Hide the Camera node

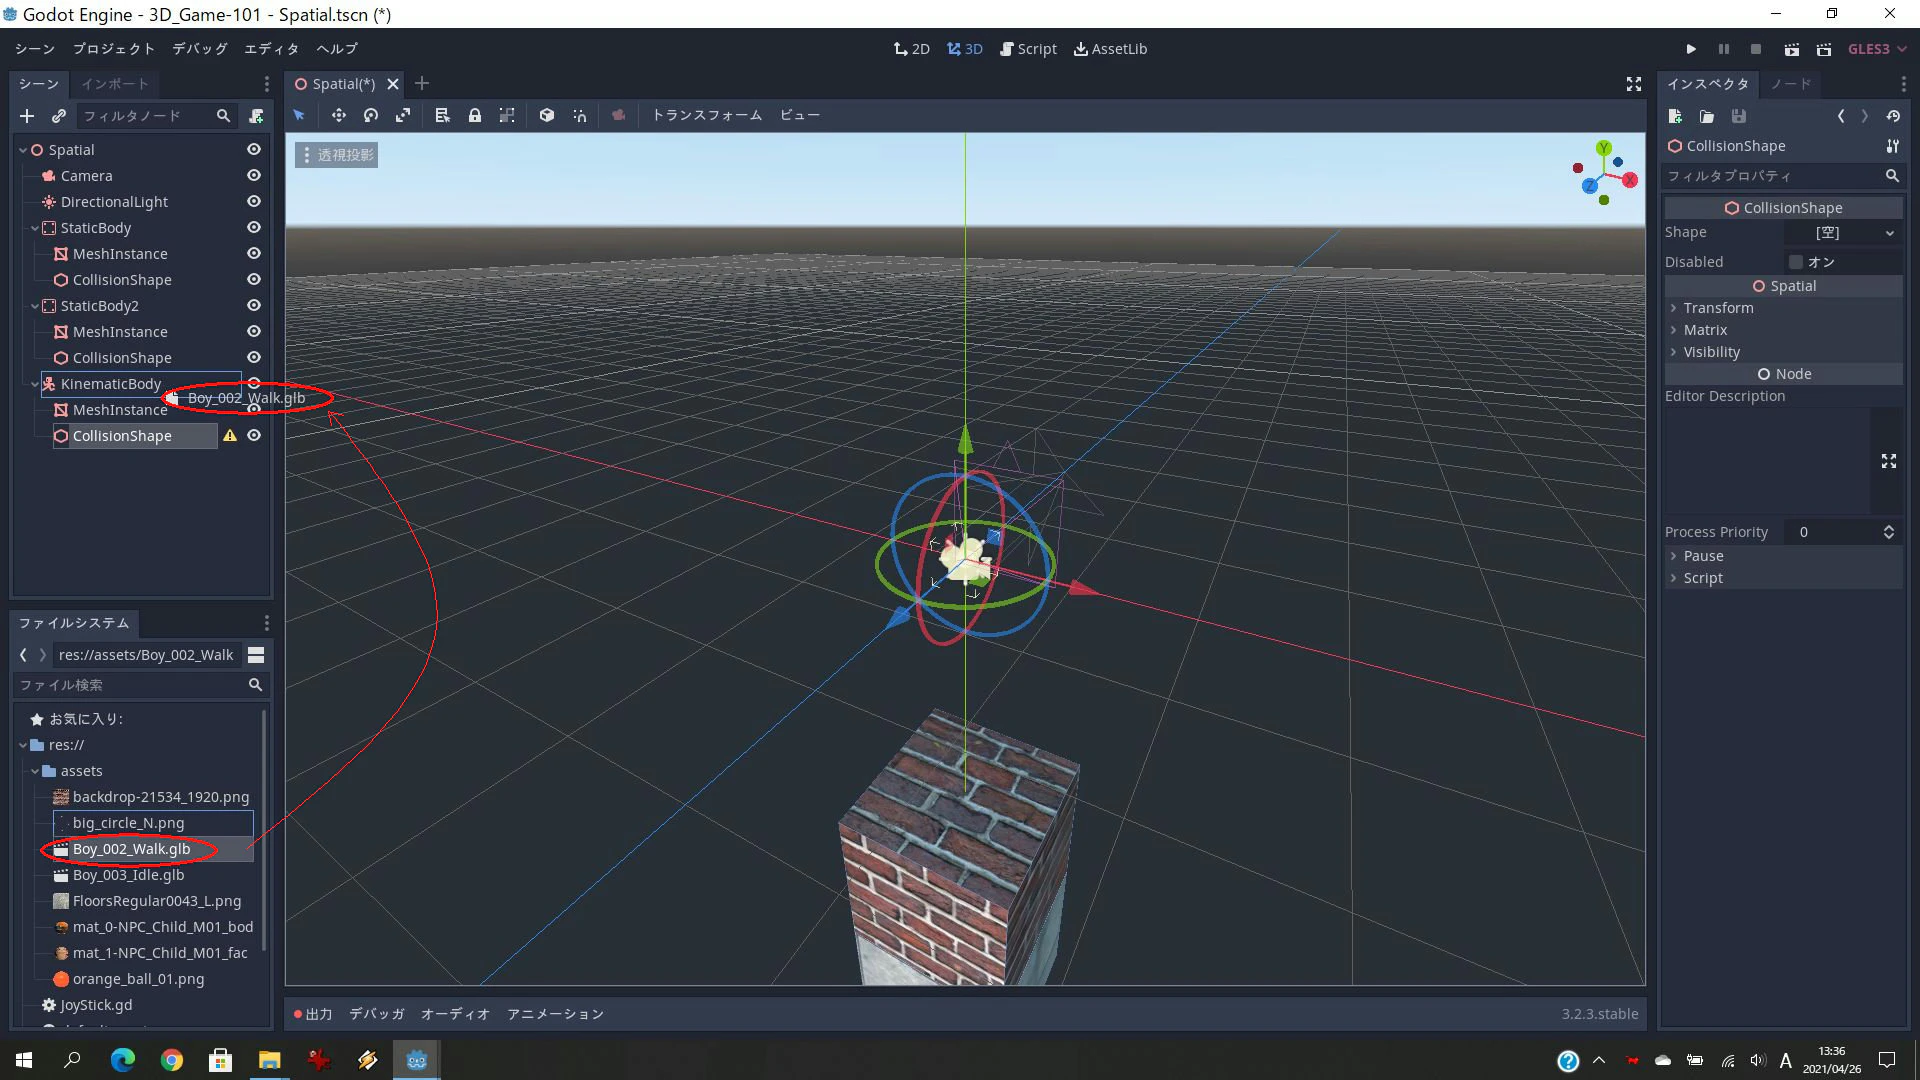click(x=254, y=176)
